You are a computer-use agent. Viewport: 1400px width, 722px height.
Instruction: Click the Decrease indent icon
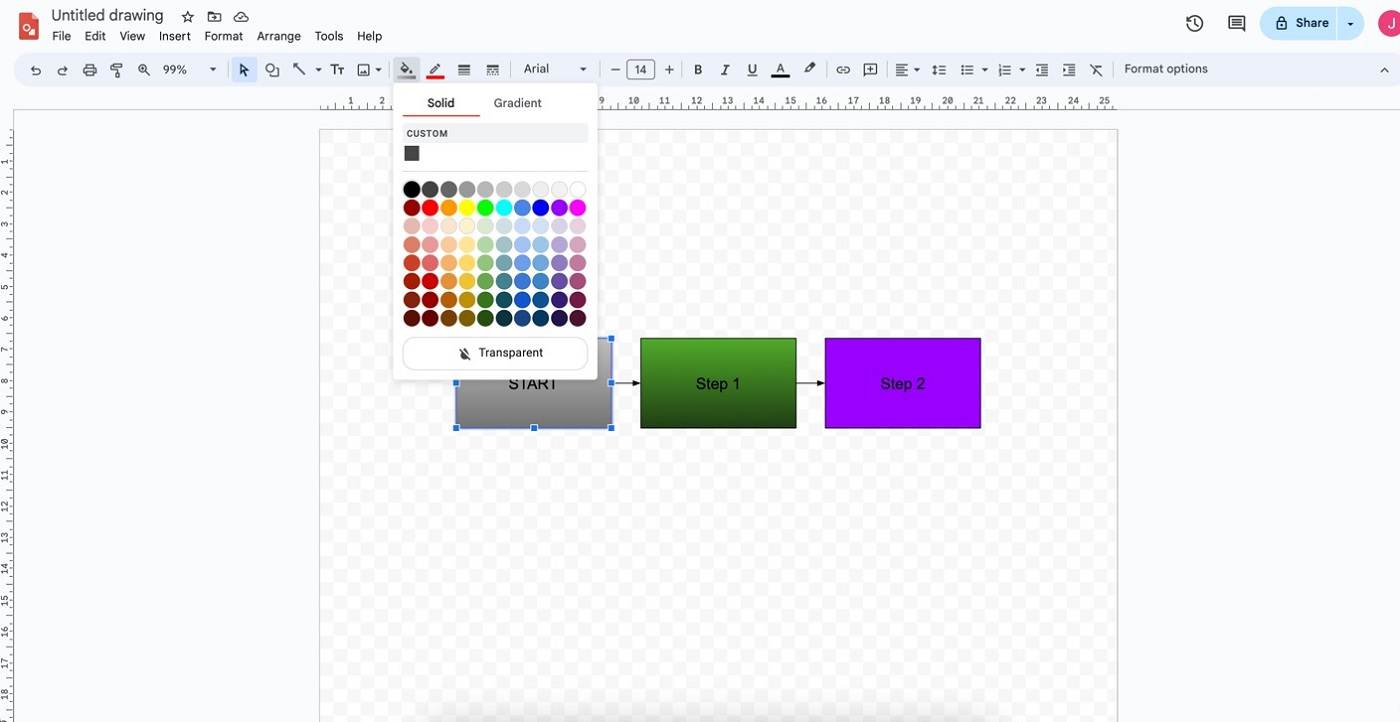click(x=1042, y=70)
